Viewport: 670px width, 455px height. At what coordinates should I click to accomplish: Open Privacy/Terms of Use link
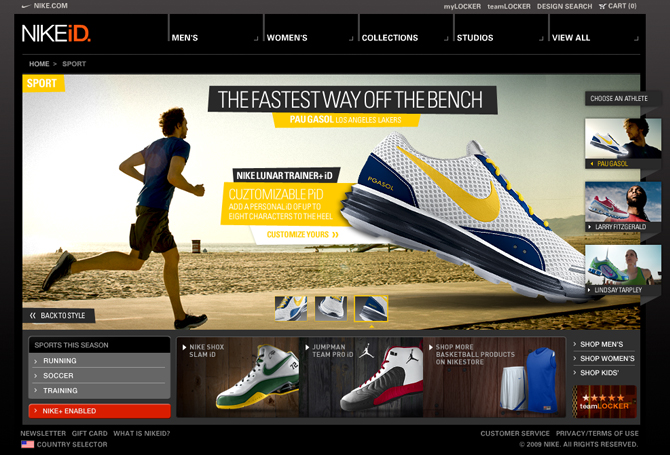(x=597, y=433)
